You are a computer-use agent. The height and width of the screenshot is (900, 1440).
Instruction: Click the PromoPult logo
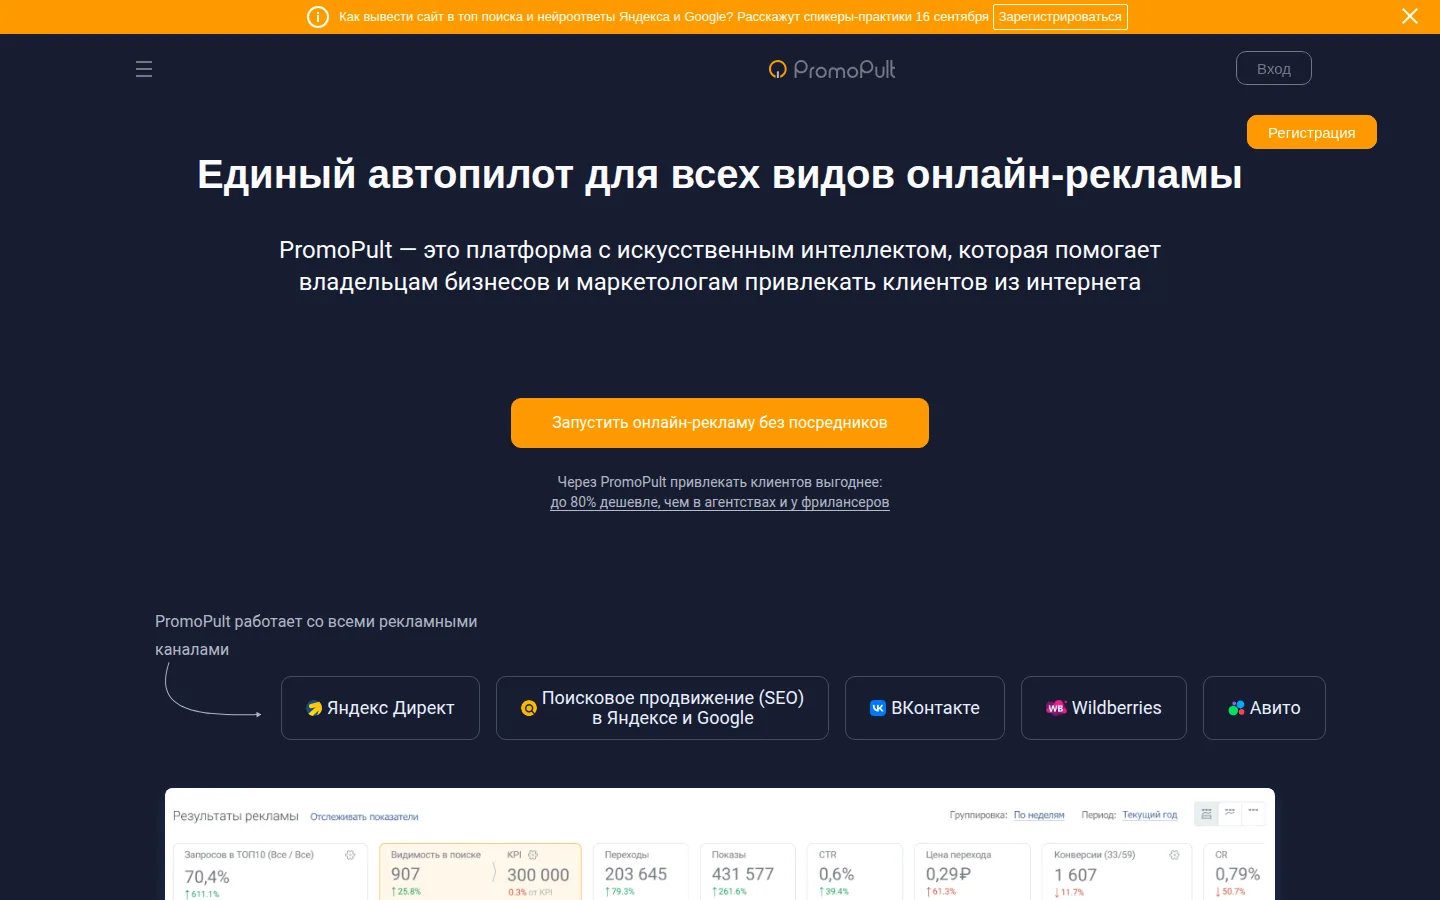click(x=832, y=69)
